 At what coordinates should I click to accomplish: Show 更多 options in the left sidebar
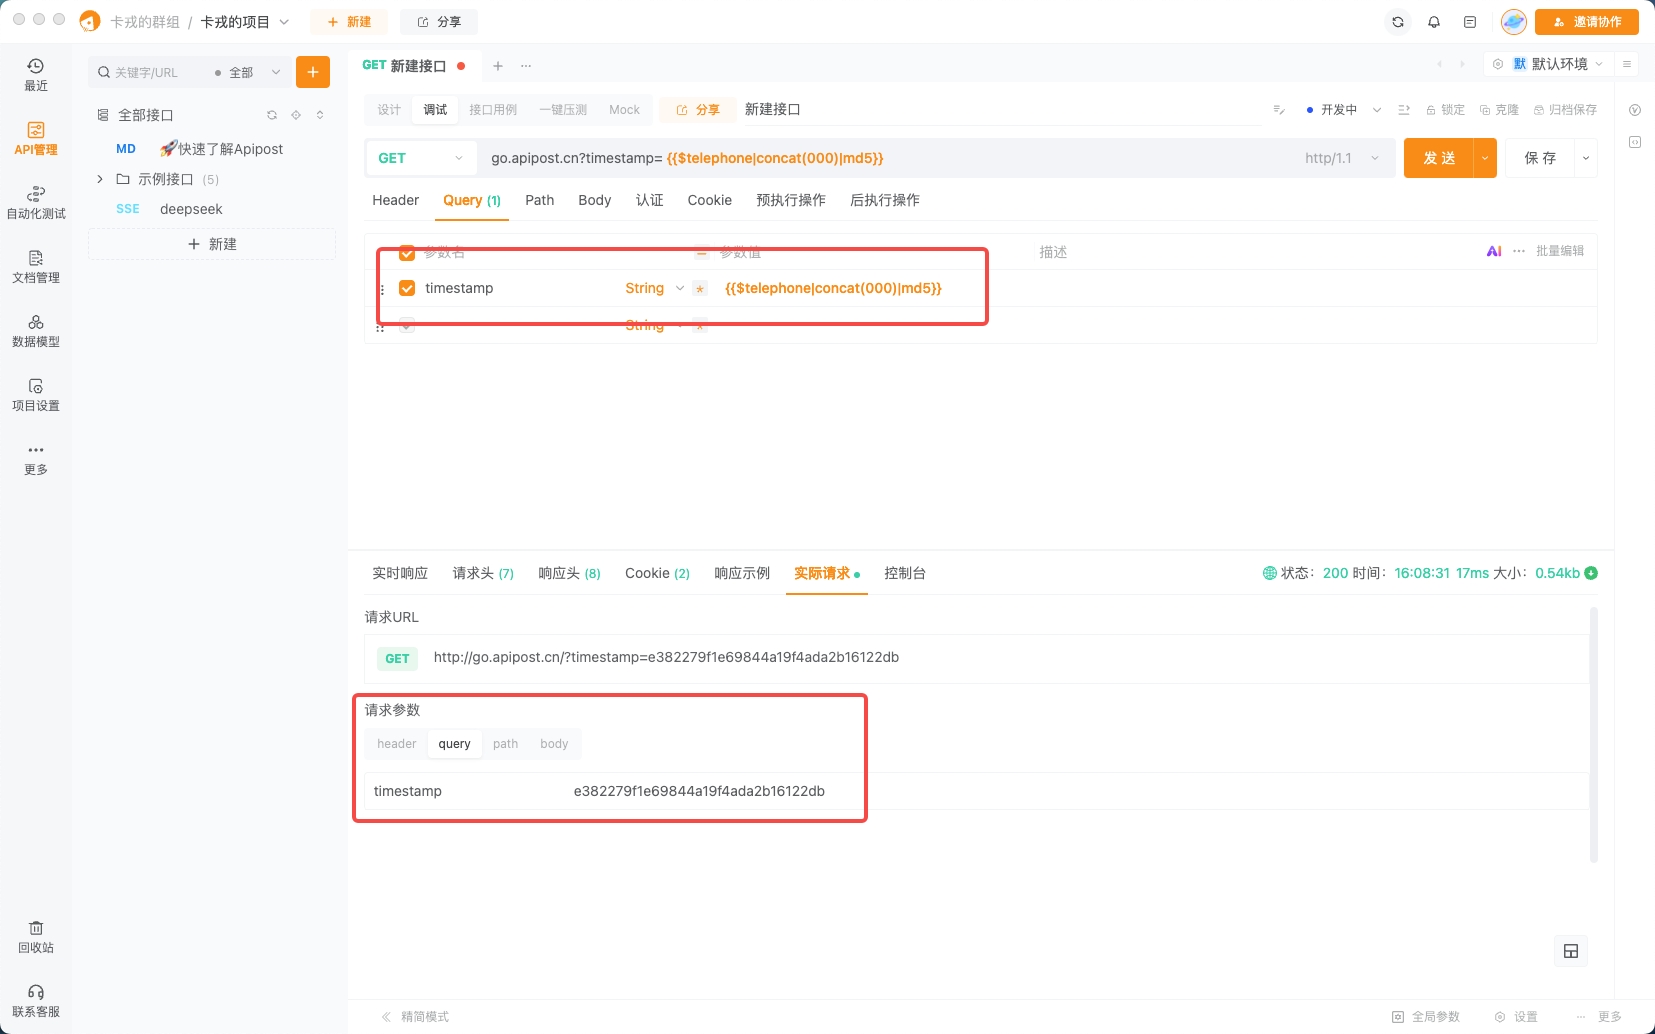click(x=36, y=459)
